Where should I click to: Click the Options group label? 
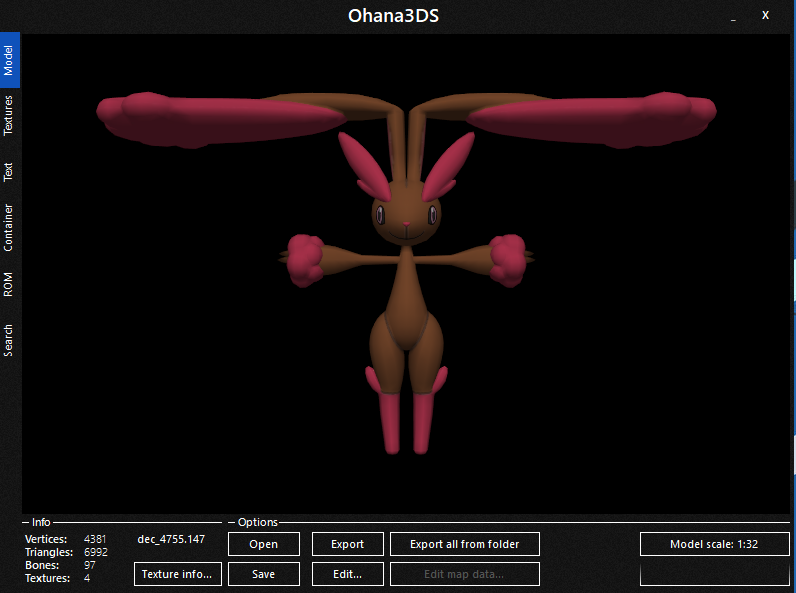point(258,522)
